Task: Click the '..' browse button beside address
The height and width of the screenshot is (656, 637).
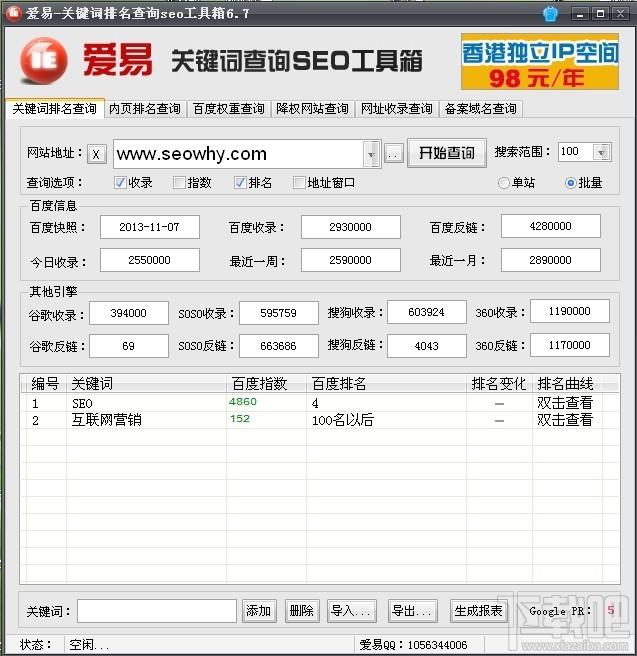Action: [x=394, y=154]
